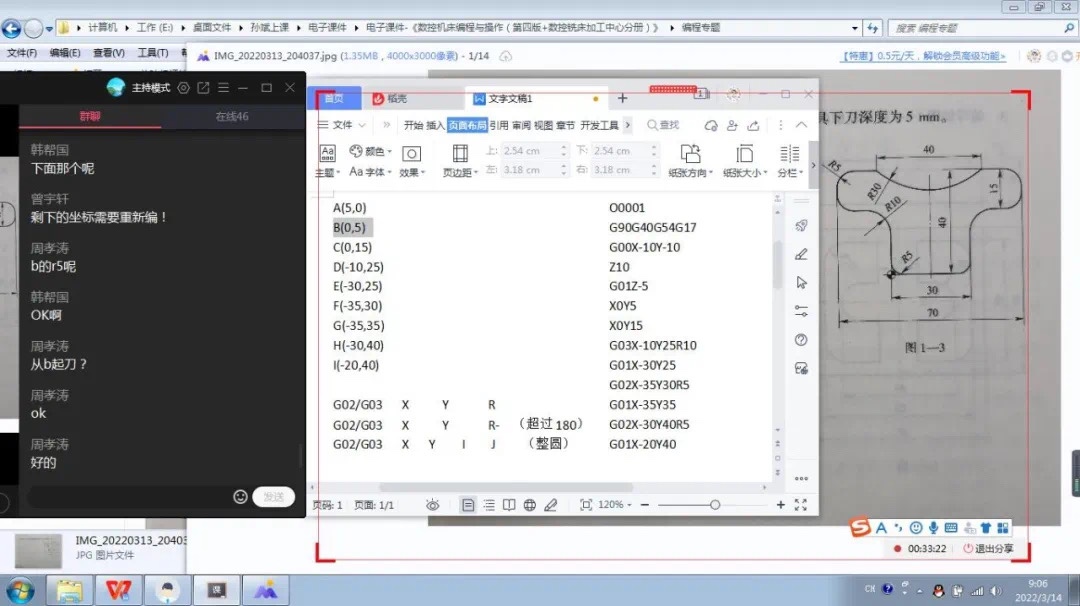Click the emoji icon in chat box
This screenshot has height=606, width=1080.
240,497
